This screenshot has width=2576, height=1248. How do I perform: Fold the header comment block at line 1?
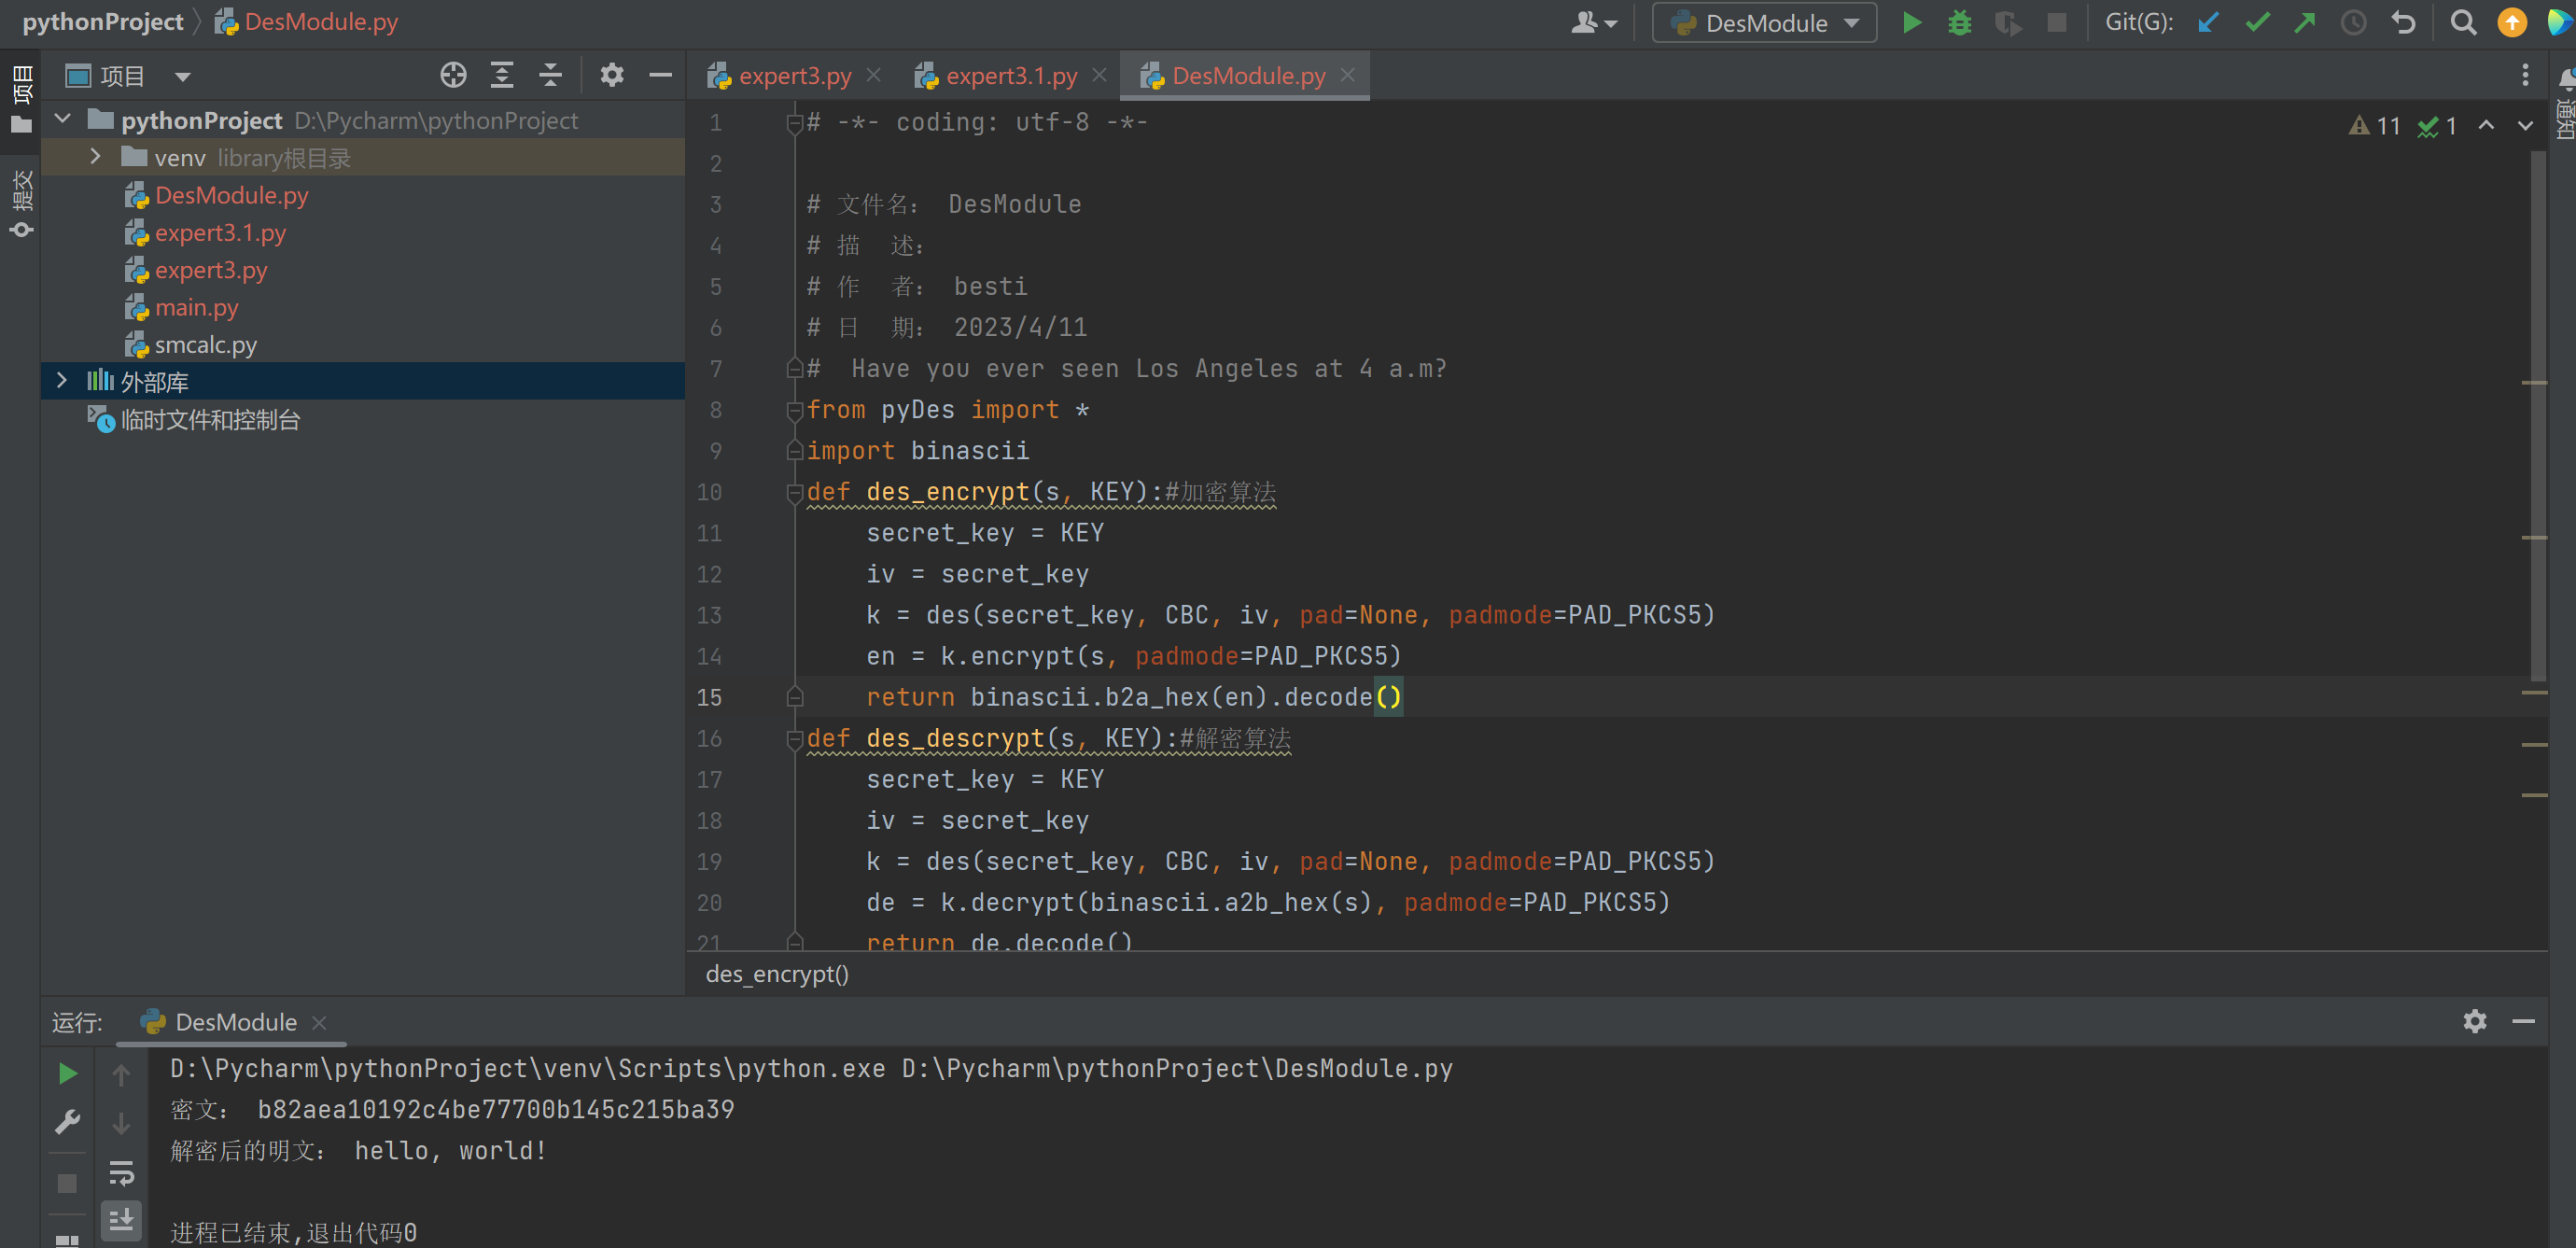795,123
